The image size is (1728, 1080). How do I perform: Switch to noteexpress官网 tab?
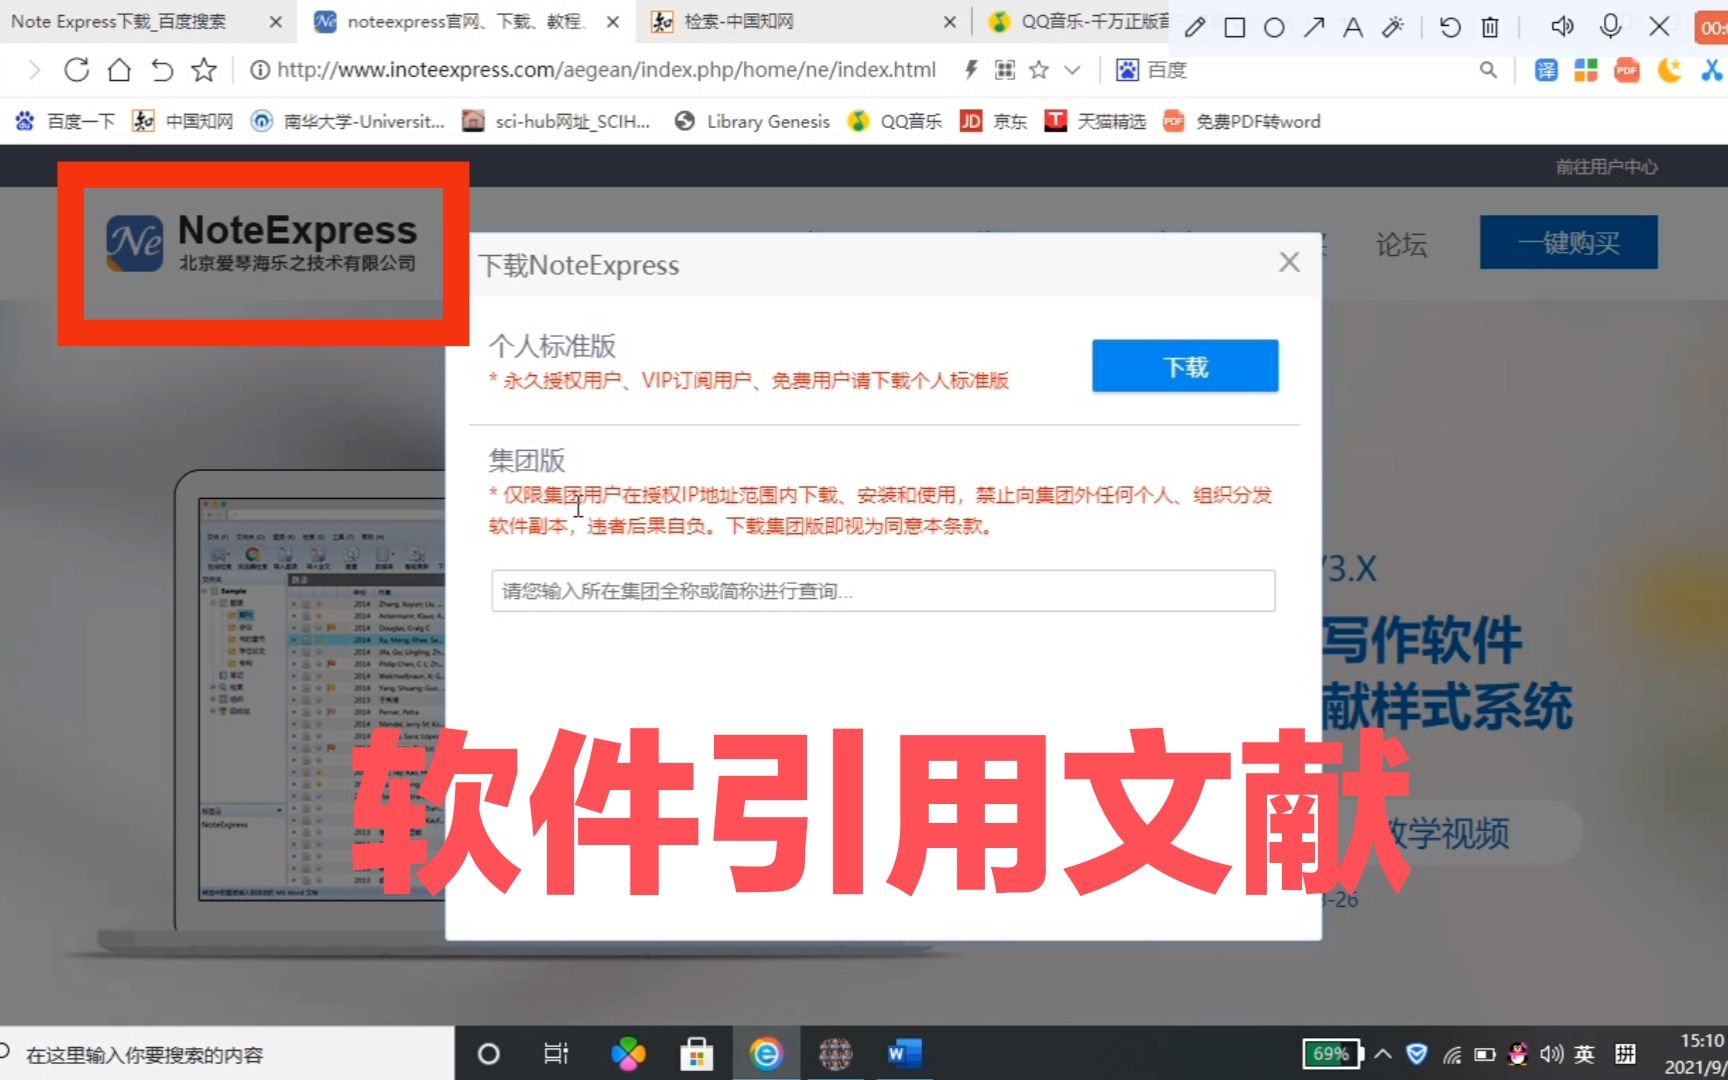(x=465, y=21)
